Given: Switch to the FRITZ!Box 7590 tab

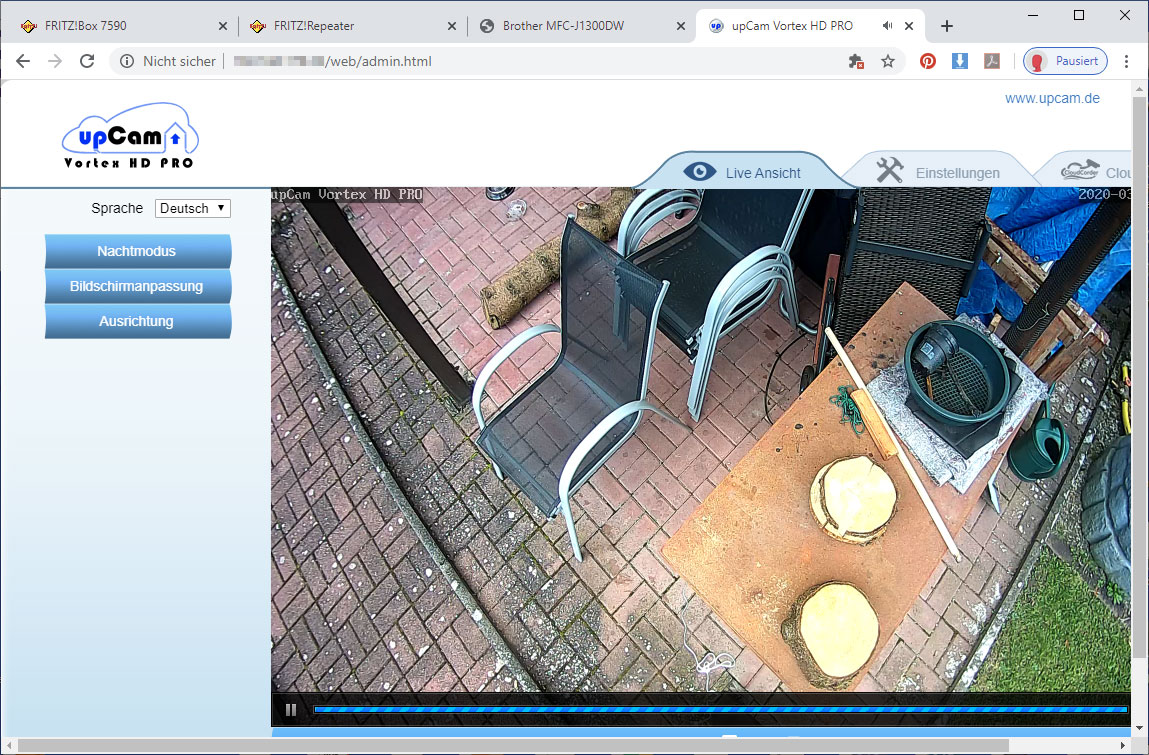Looking at the screenshot, I should (x=121, y=26).
